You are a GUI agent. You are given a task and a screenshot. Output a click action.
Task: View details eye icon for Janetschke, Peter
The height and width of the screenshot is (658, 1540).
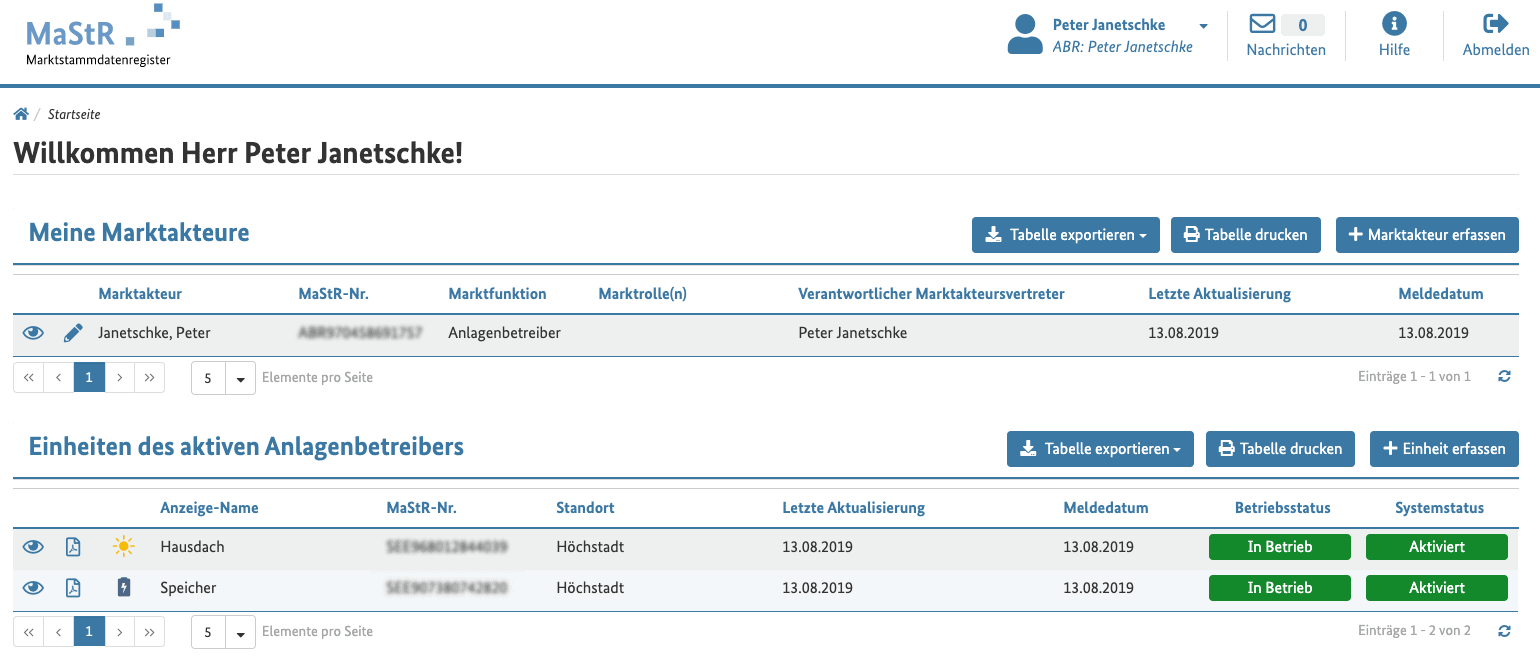33,333
